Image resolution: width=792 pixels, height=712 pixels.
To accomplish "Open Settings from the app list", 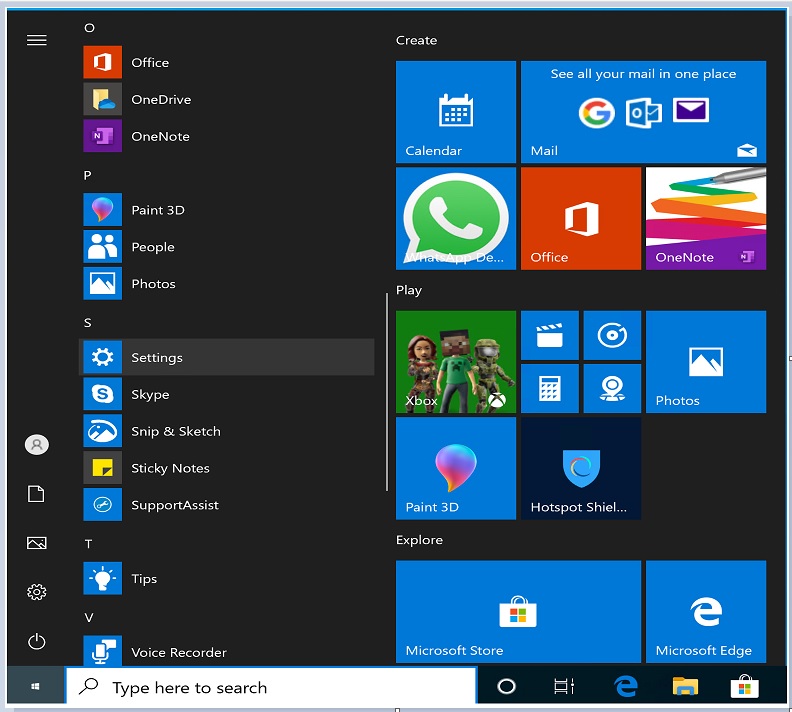I will 226,358.
